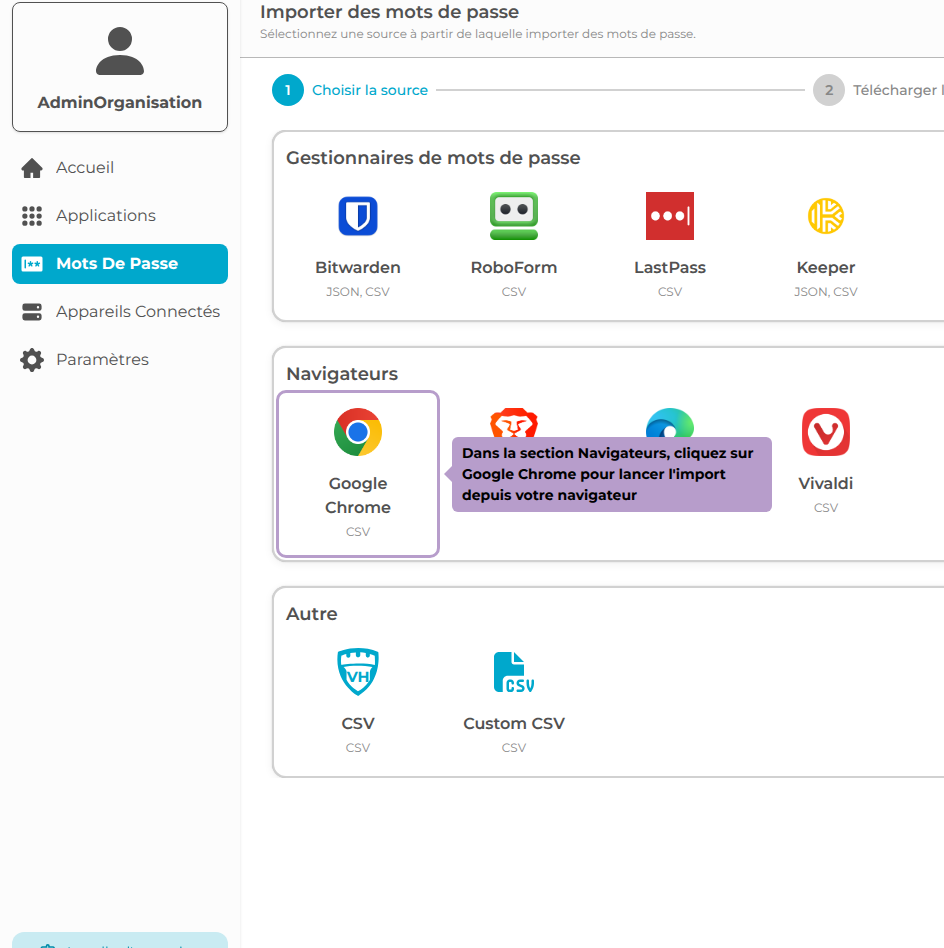Viewport: 944px width, 948px height.
Task: Click JSON, CSV format under Keeper
Action: [825, 291]
